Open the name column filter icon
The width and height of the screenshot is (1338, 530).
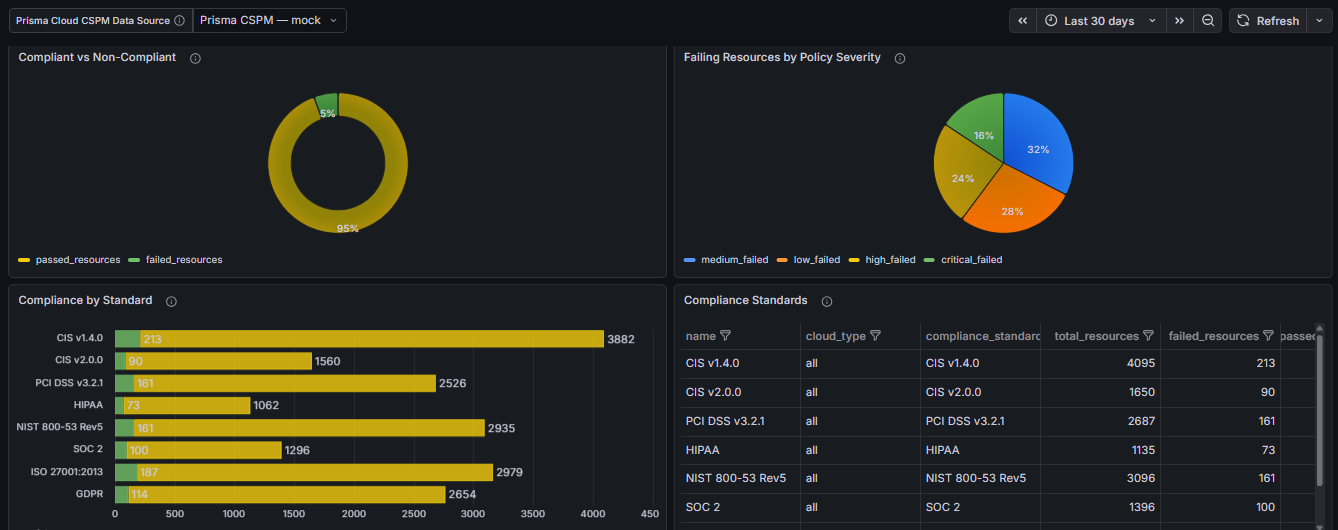coord(726,336)
